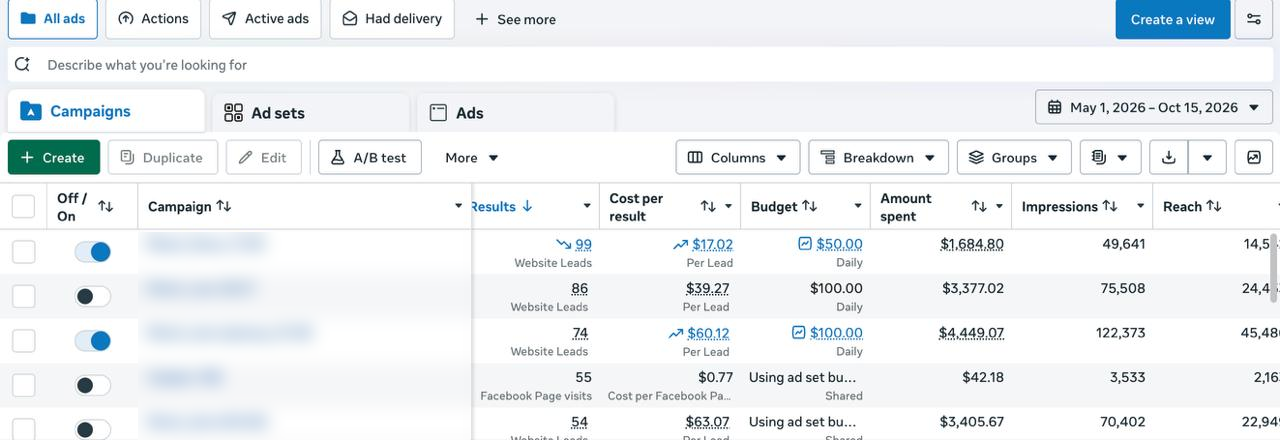Select the Actions view

153,19
